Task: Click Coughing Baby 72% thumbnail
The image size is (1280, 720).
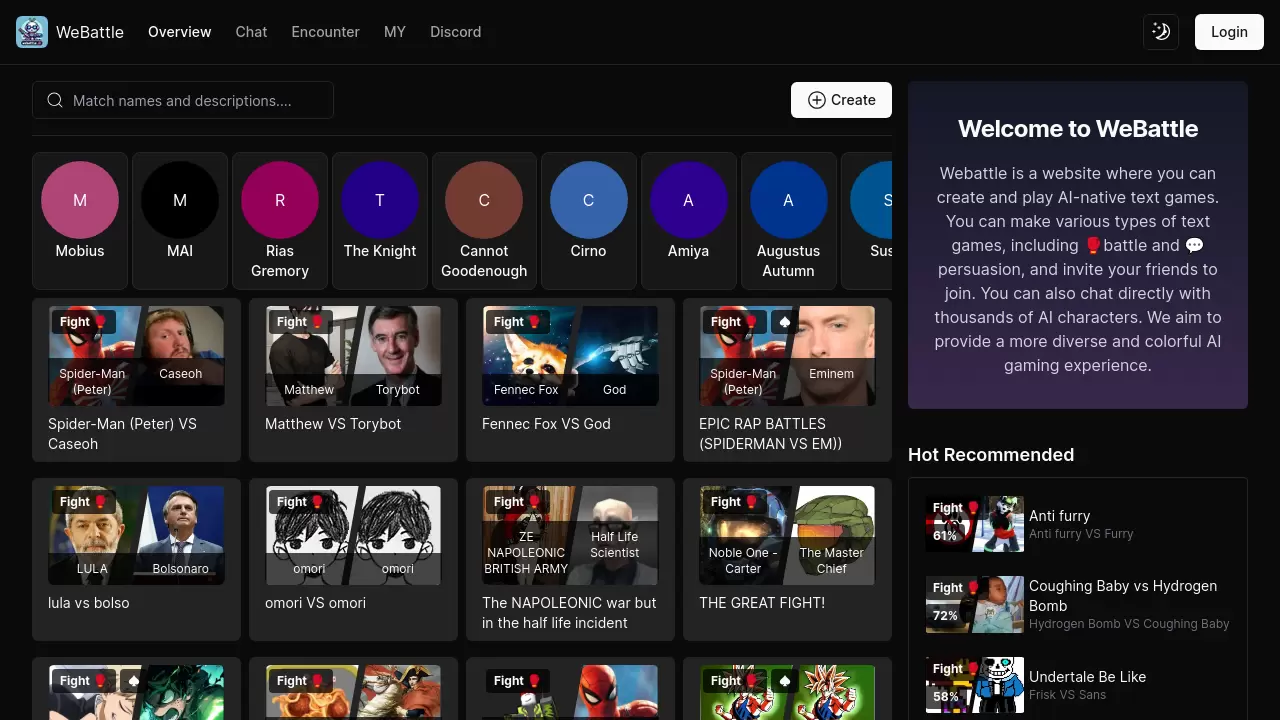Action: click(x=975, y=604)
